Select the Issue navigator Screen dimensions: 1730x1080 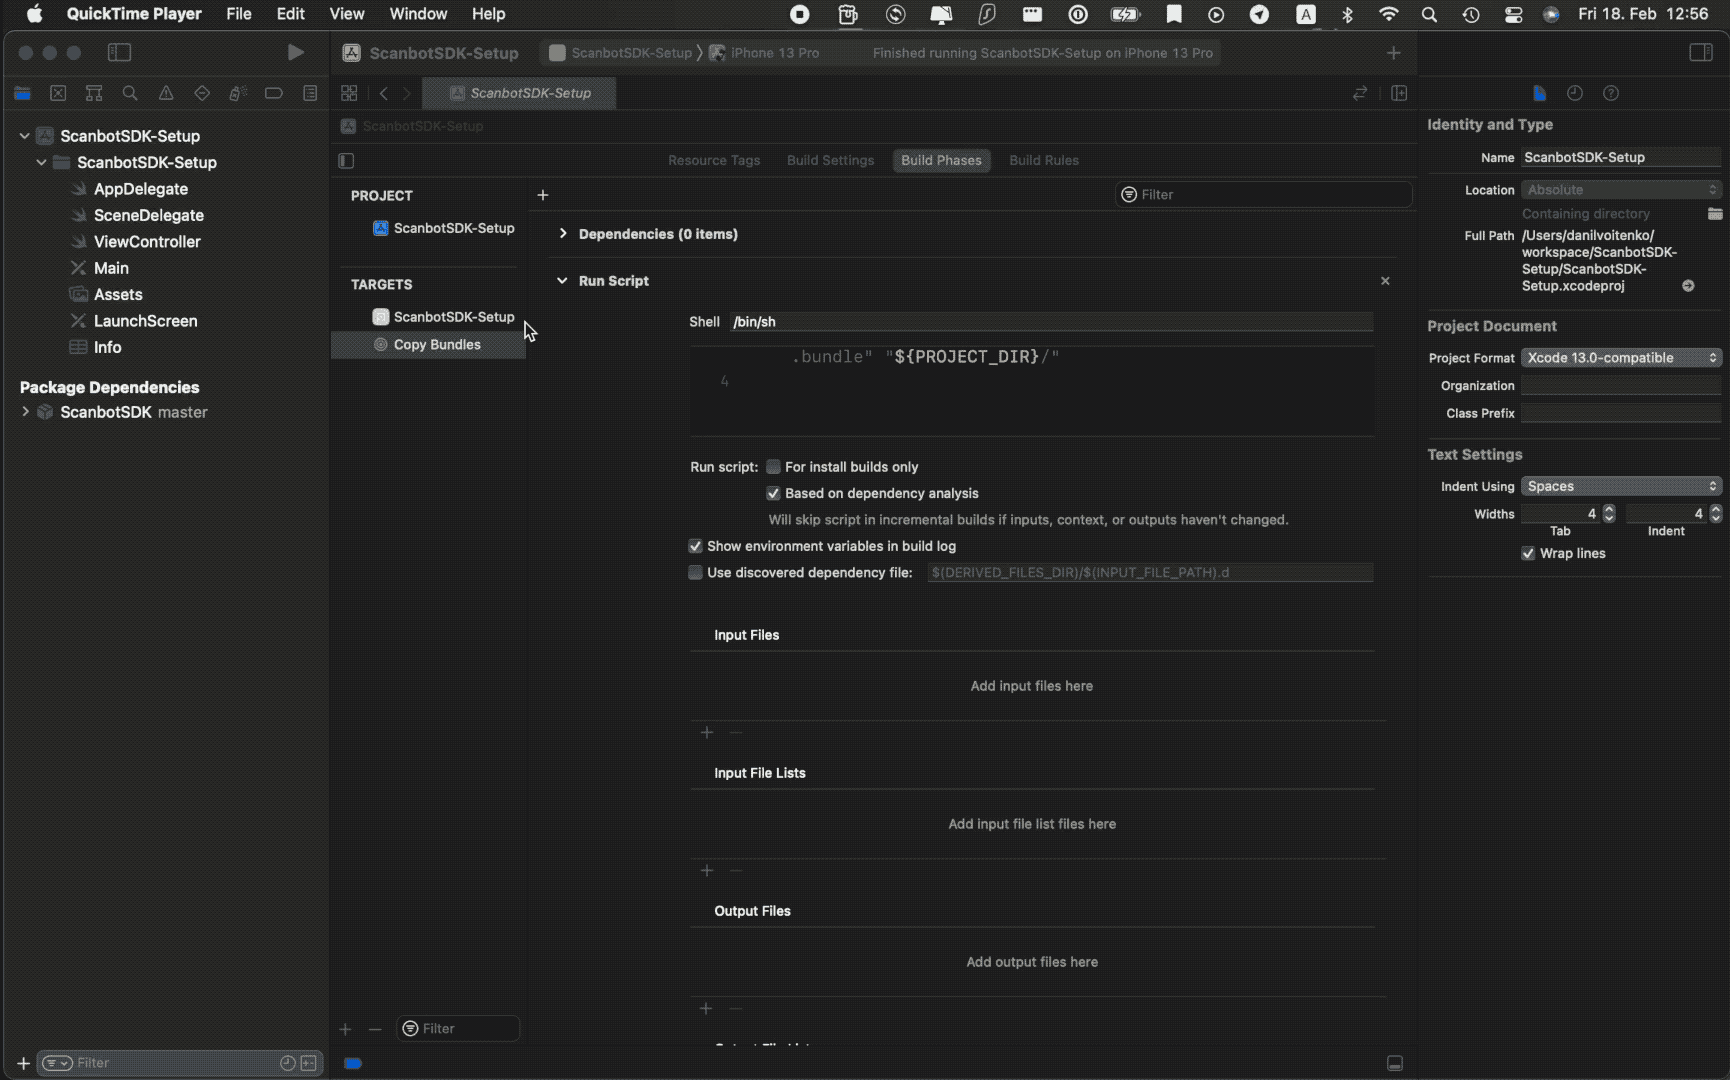(166, 93)
